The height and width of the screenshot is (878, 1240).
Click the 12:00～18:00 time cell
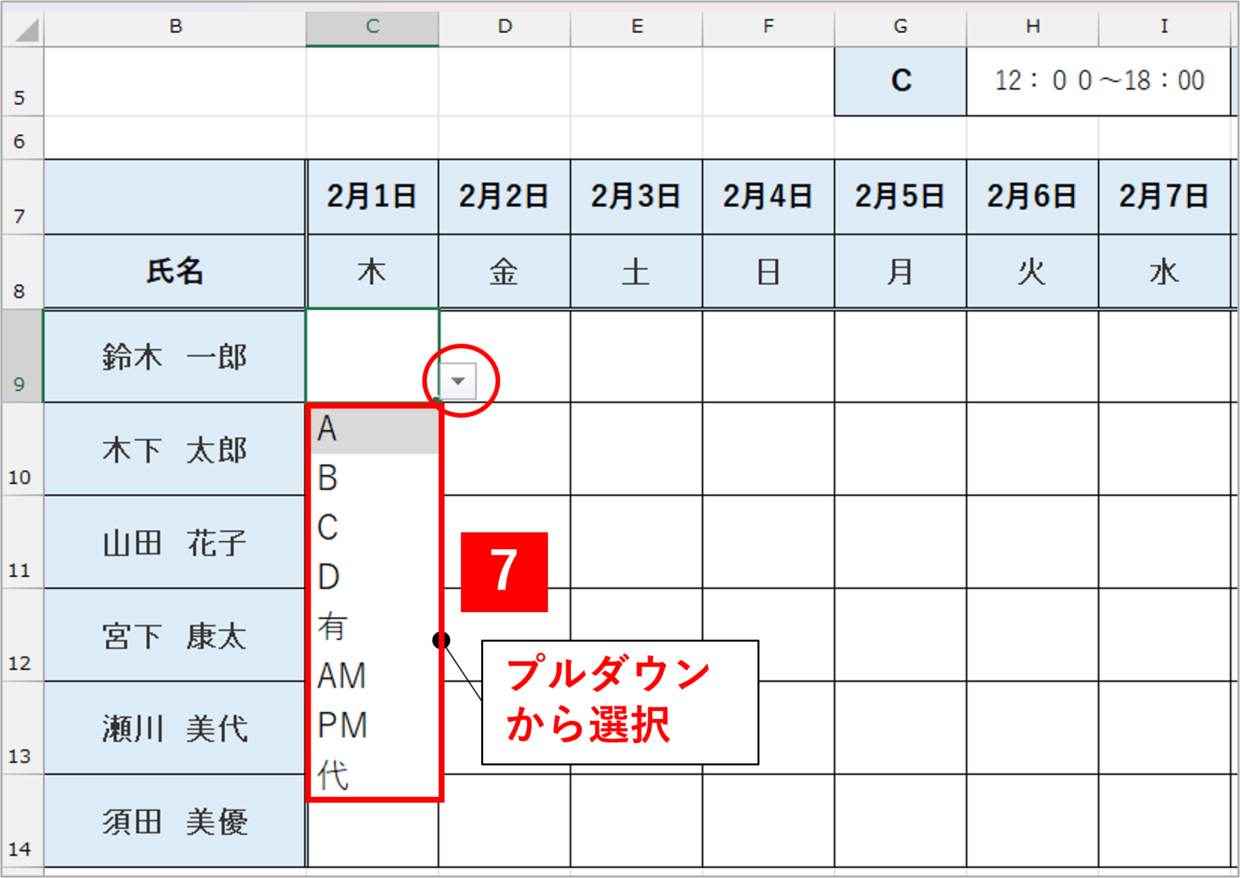[x=1099, y=81]
